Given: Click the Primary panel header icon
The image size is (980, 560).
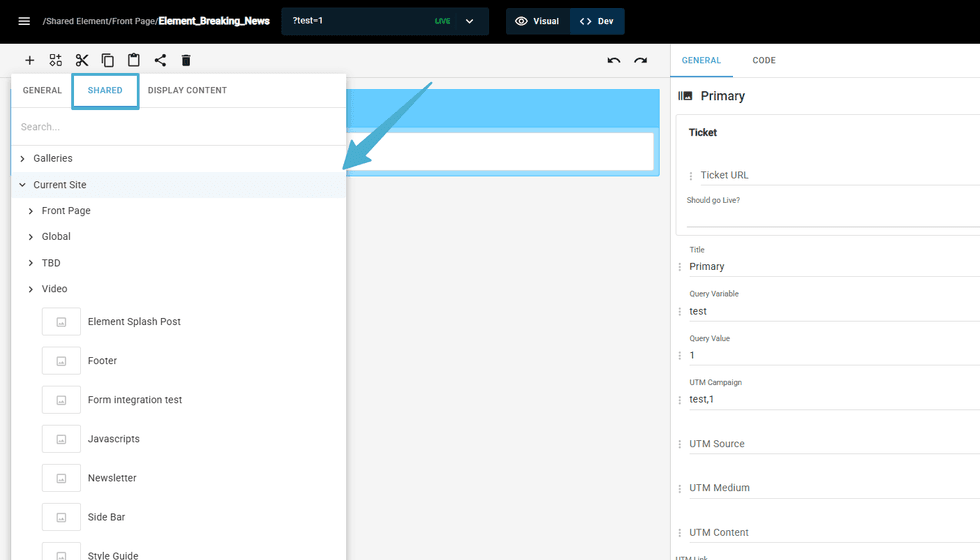Looking at the screenshot, I should (685, 96).
